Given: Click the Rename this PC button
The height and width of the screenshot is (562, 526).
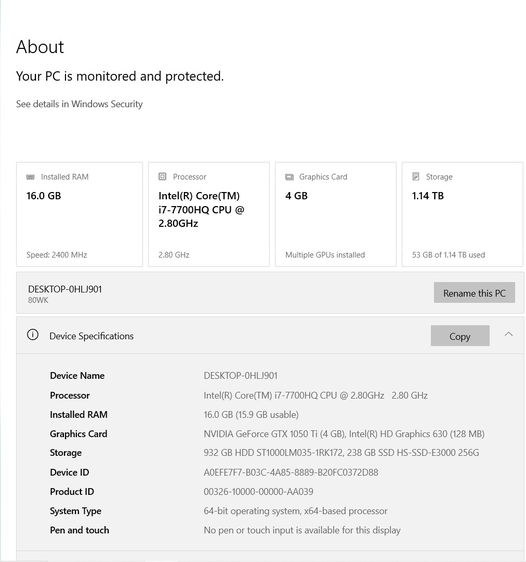Looking at the screenshot, I should tap(474, 293).
